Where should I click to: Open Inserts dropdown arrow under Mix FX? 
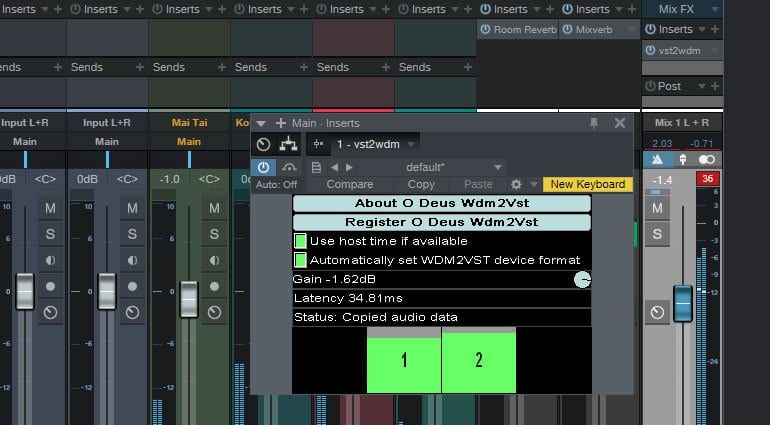(702, 29)
